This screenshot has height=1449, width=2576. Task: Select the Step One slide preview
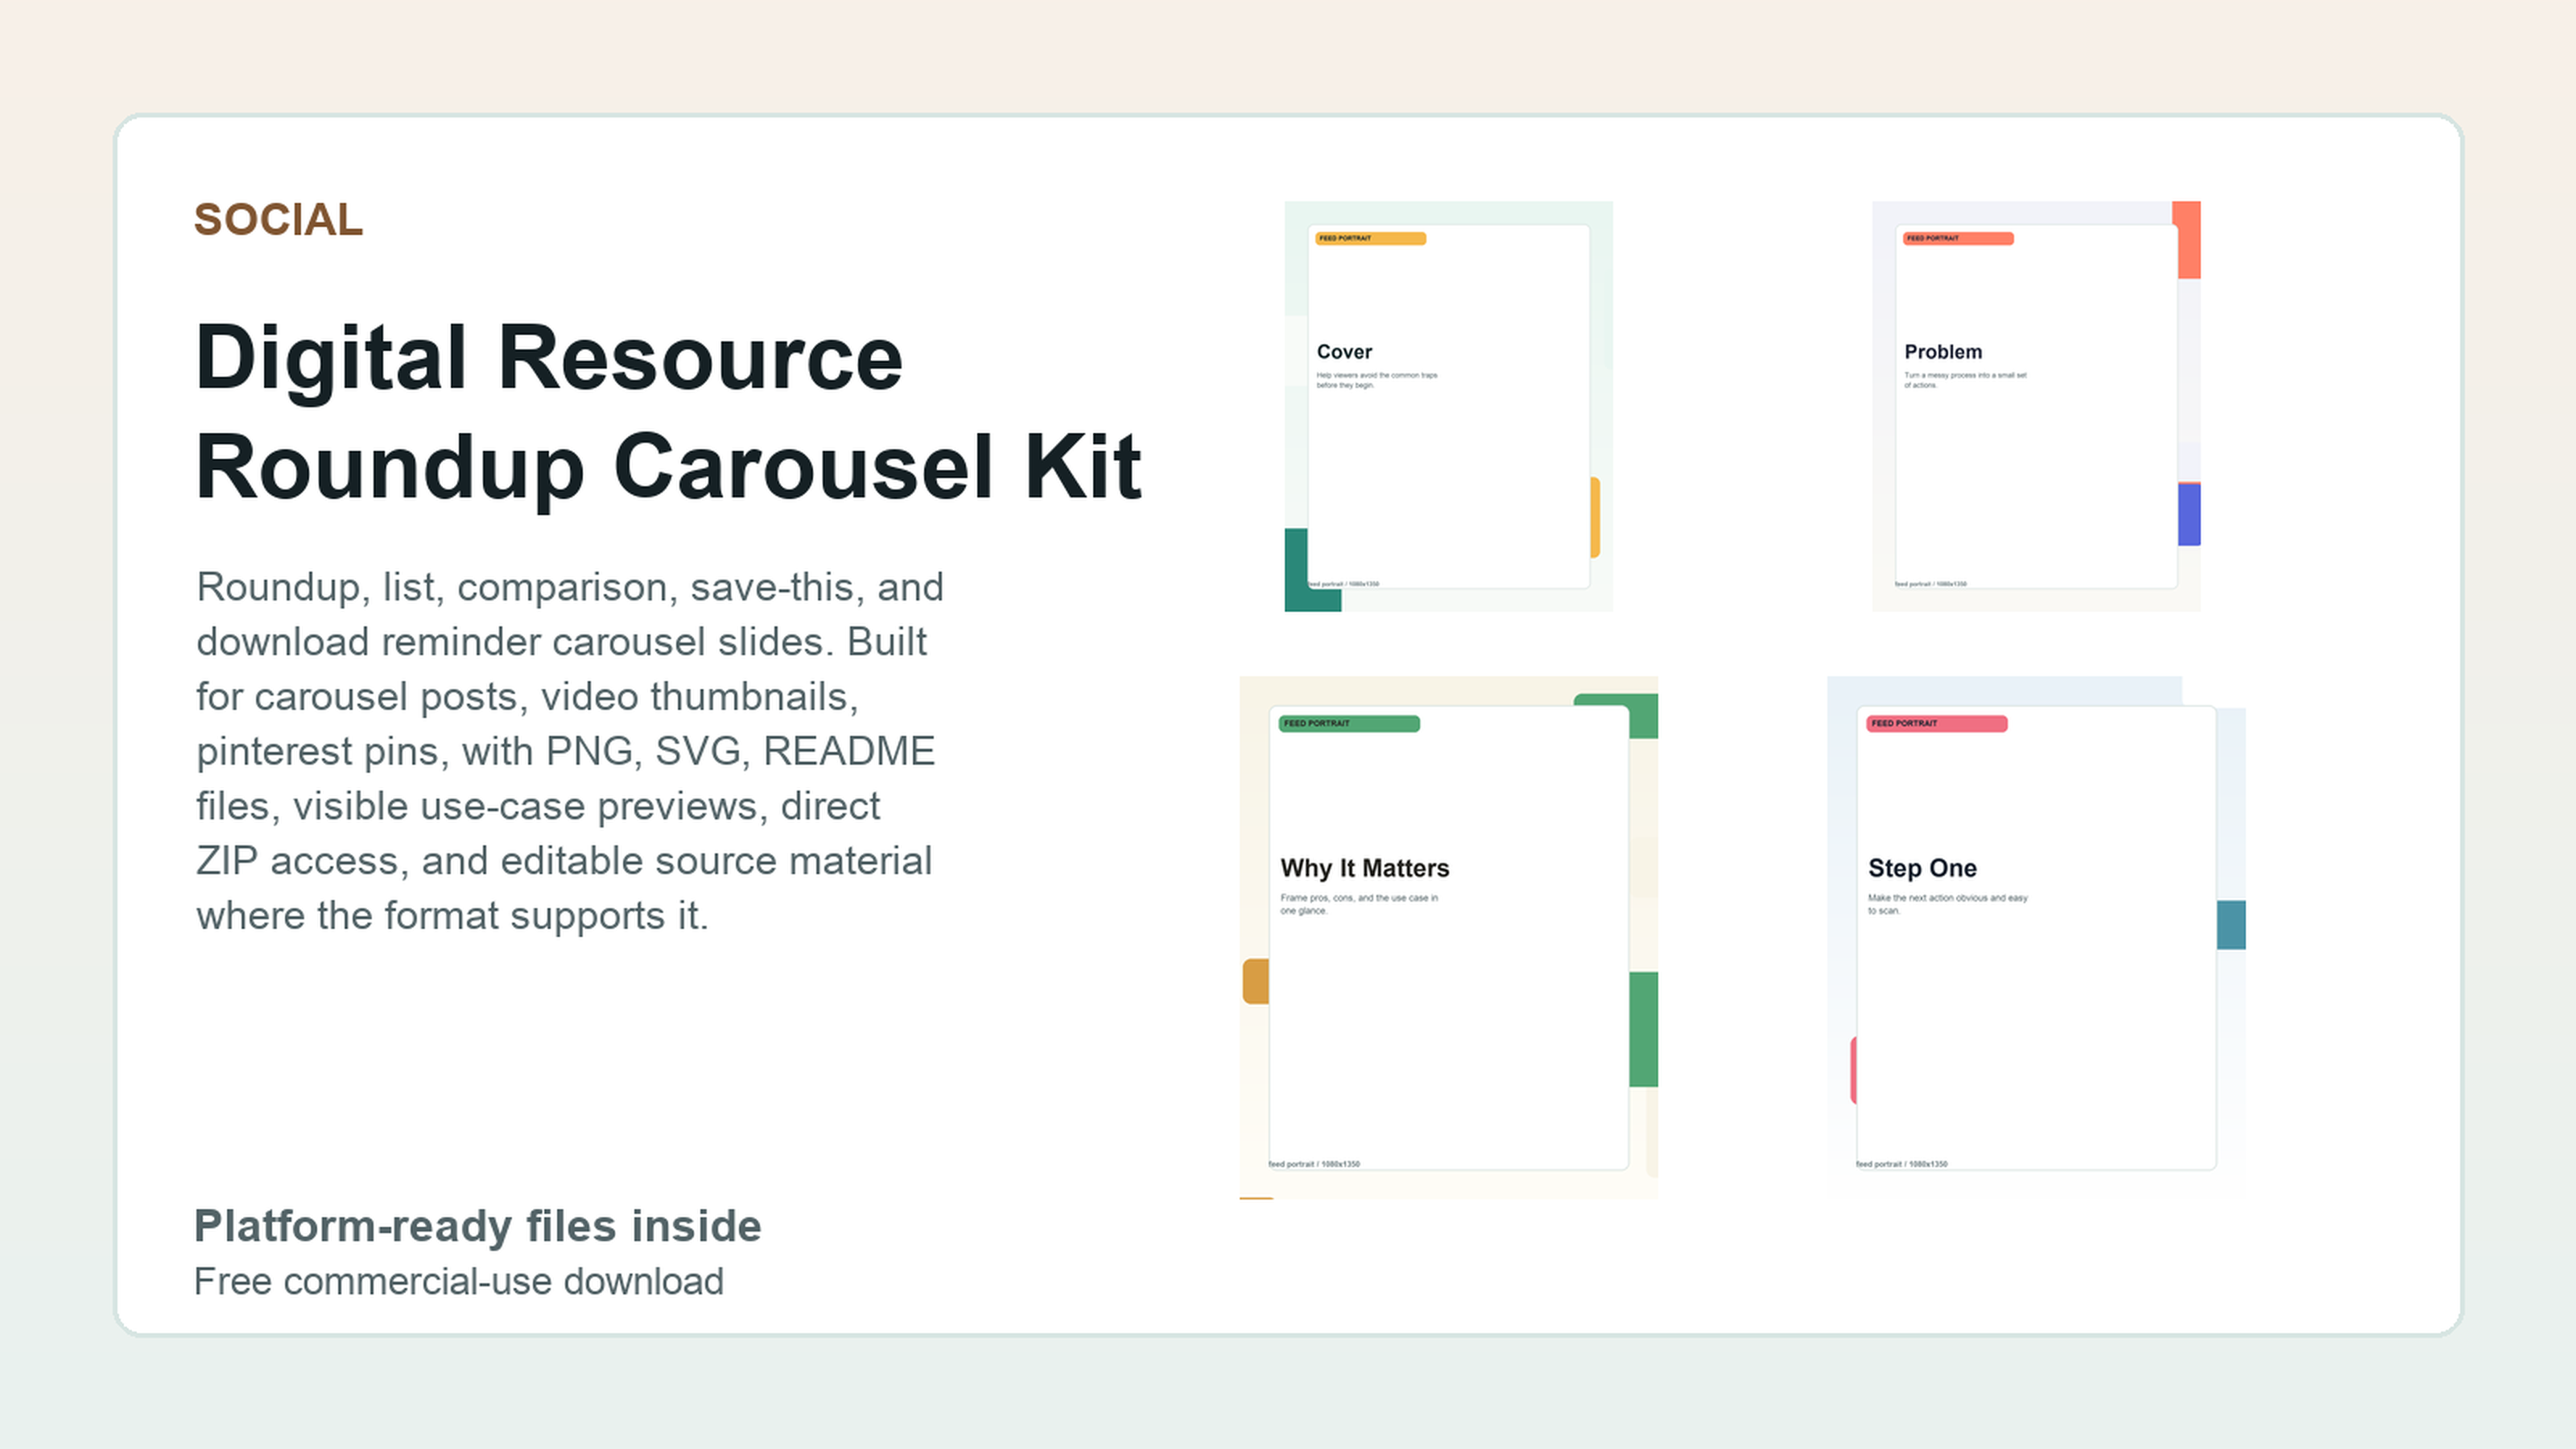coord(2036,937)
